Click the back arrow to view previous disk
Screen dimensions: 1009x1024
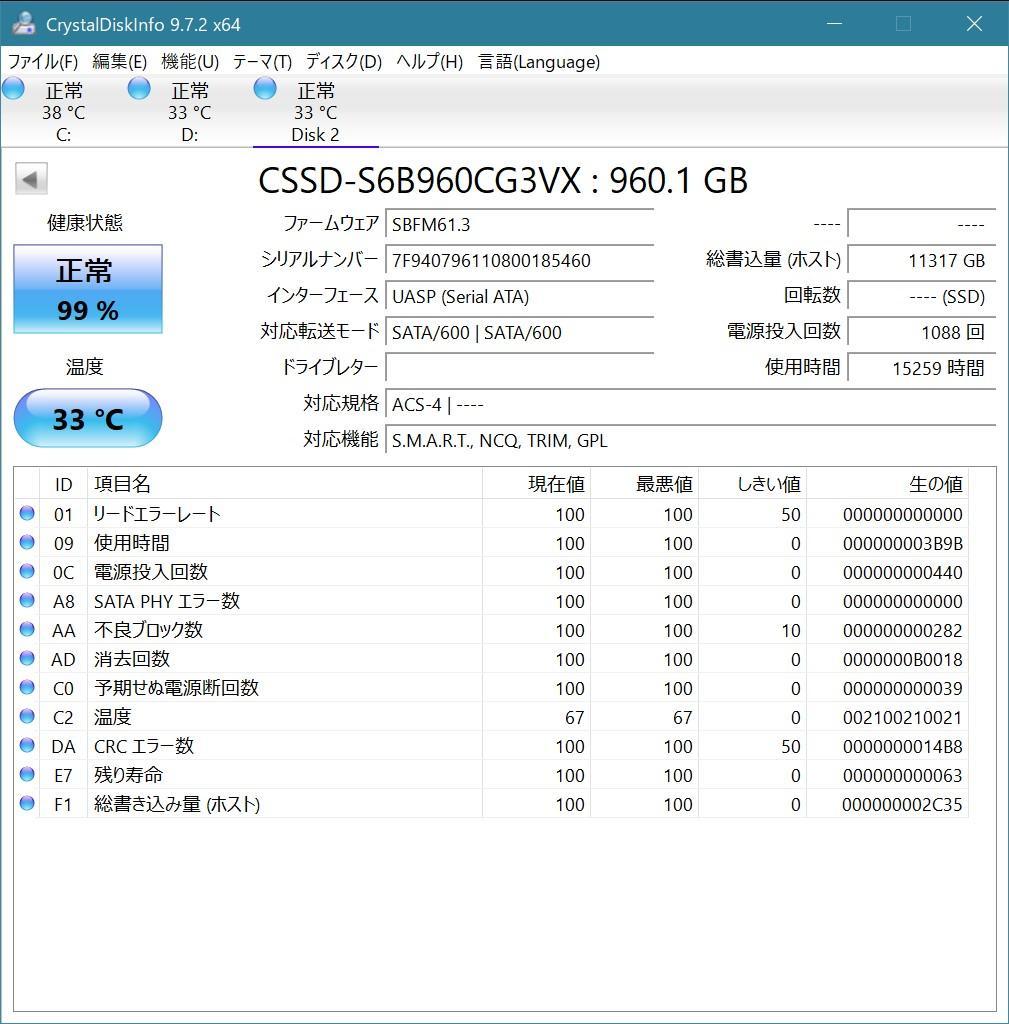(x=31, y=178)
